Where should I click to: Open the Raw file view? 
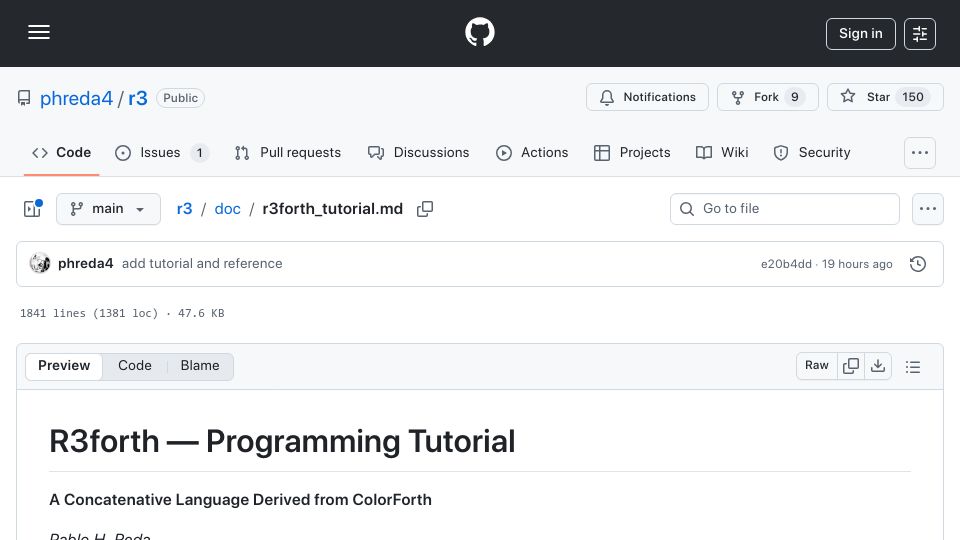817,366
